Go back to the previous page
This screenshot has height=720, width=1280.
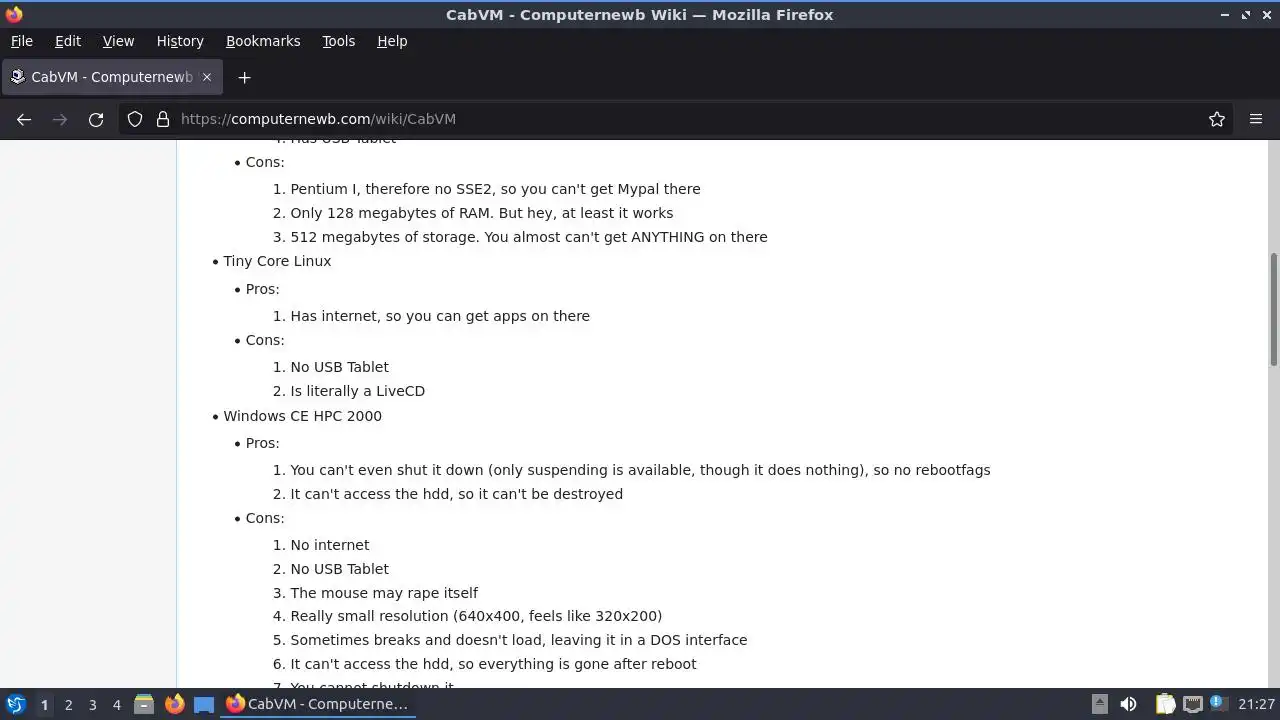pos(24,119)
